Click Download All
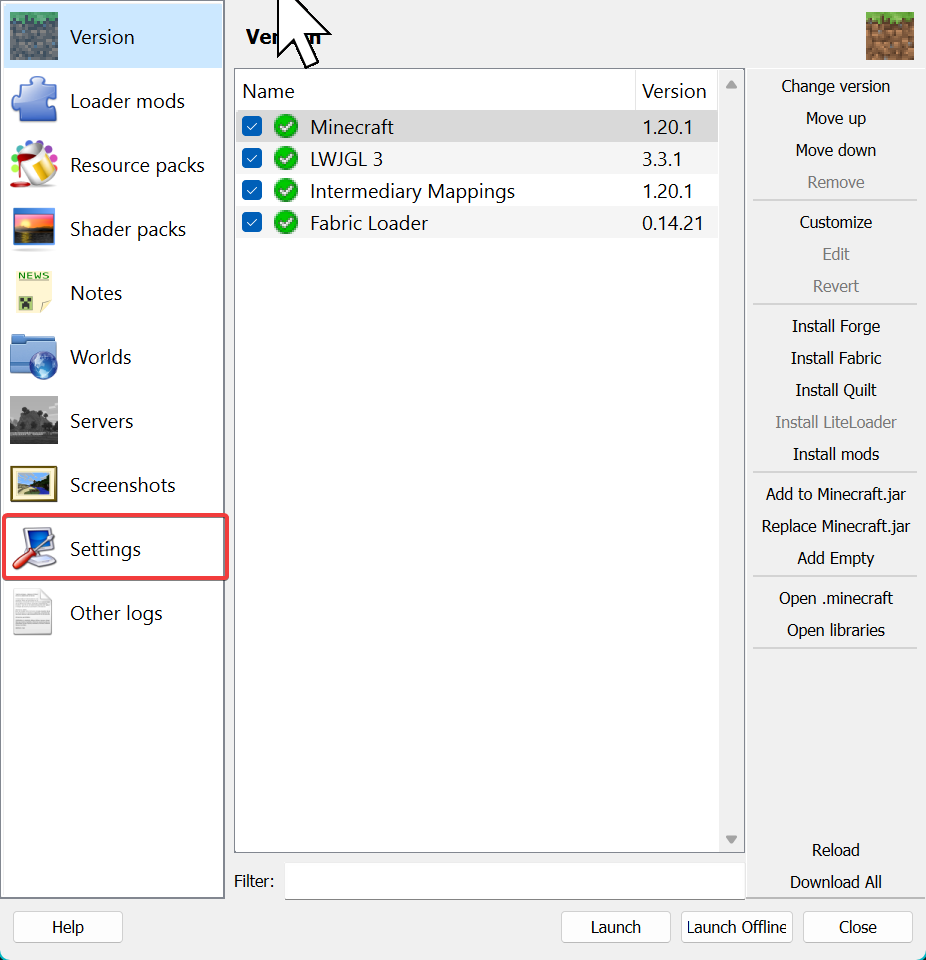The height and width of the screenshot is (960, 926). [835, 882]
